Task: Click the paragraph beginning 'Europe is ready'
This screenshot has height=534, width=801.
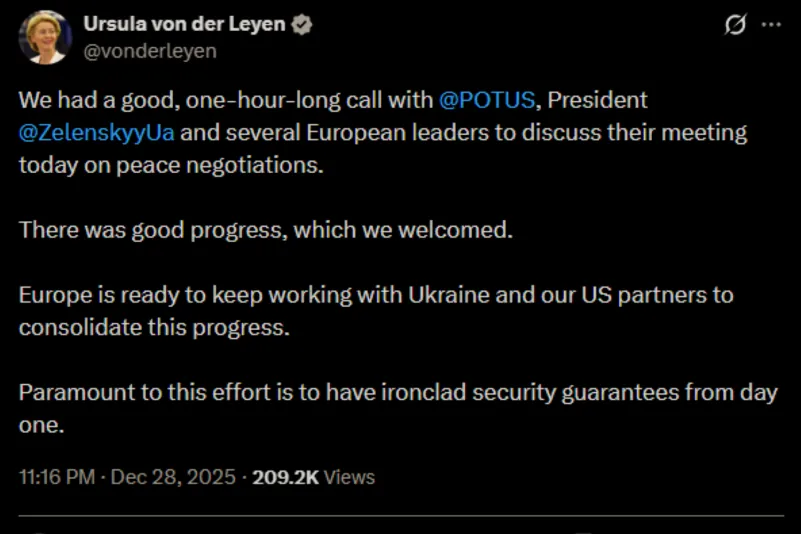Action: point(375,295)
